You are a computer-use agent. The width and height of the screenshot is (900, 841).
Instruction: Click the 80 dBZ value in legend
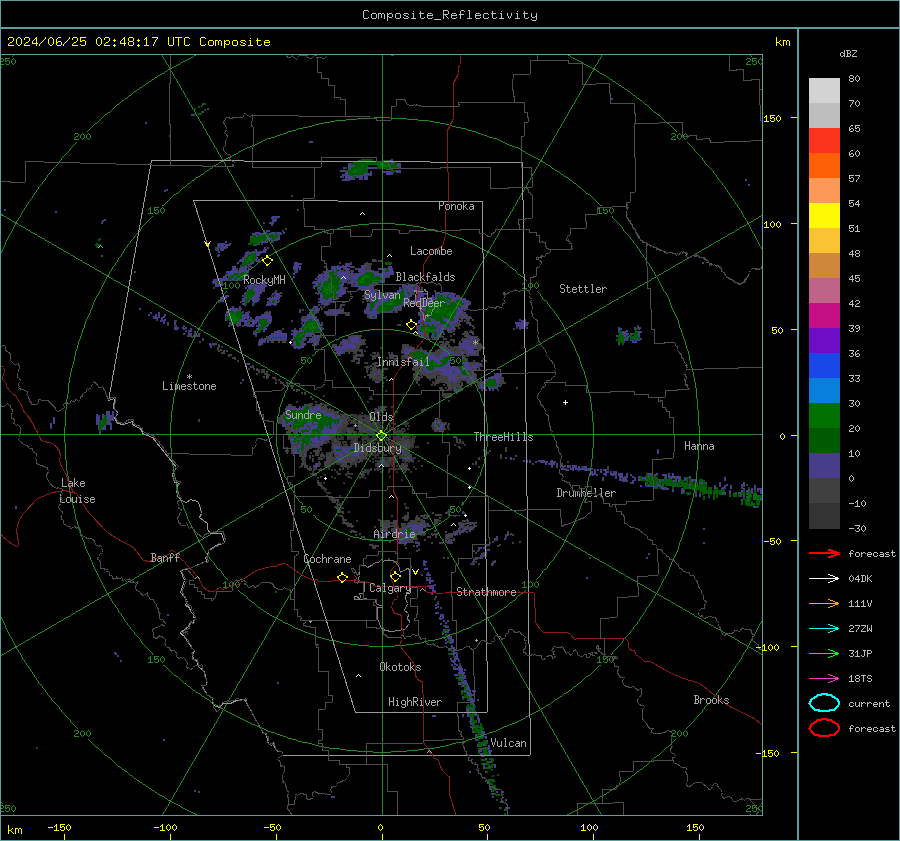coord(854,79)
